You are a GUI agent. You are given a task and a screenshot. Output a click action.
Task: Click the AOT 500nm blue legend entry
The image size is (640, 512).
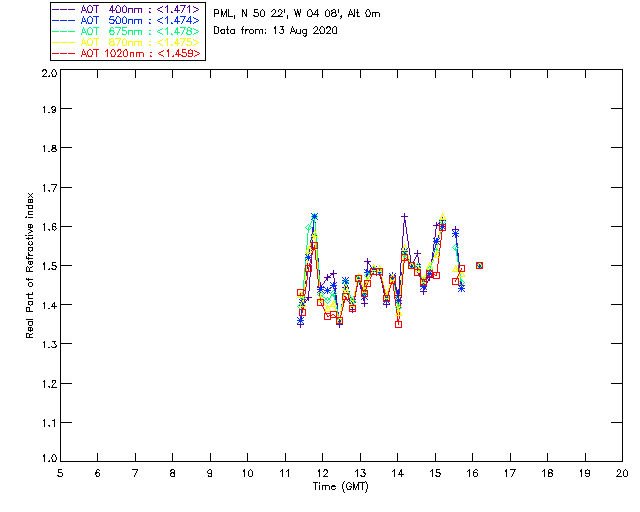127,19
